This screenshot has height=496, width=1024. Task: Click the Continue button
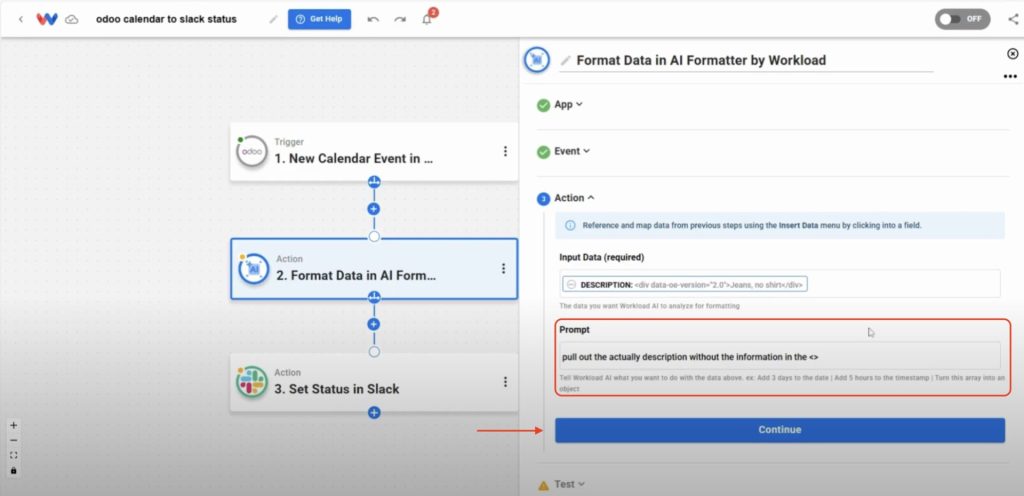click(x=780, y=430)
